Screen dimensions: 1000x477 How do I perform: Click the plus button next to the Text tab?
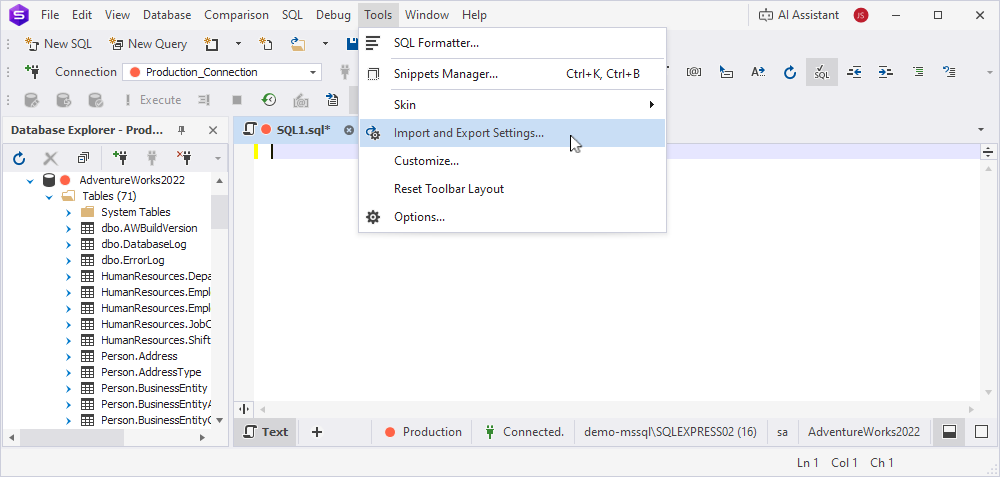316,432
